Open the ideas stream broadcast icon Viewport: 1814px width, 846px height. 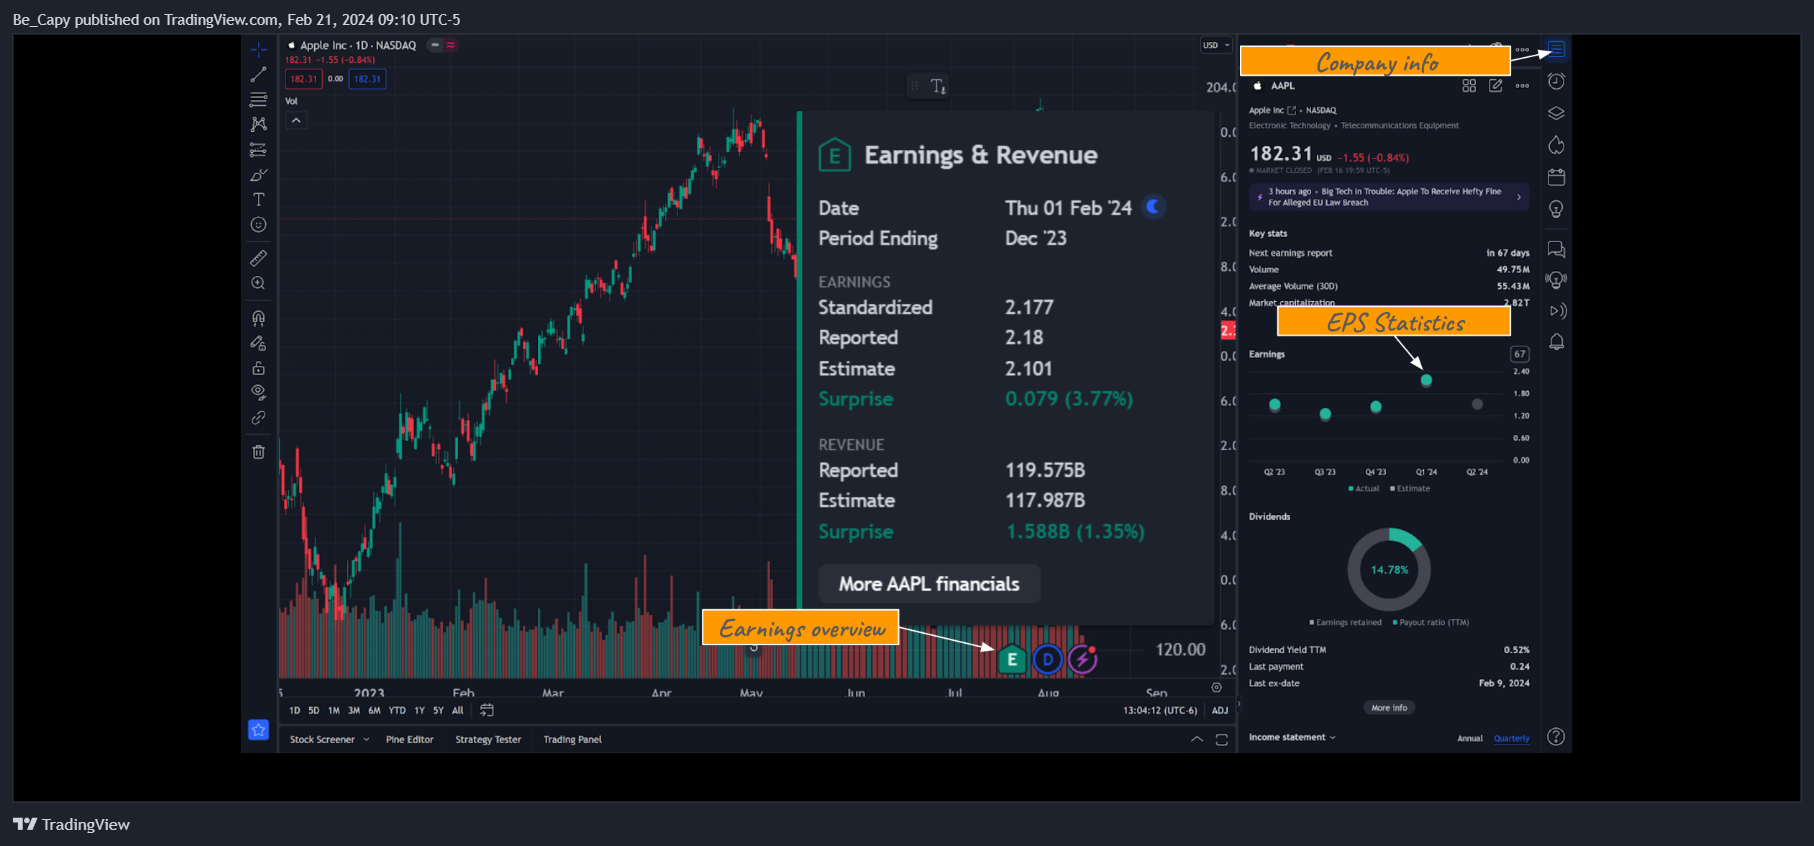1556,280
